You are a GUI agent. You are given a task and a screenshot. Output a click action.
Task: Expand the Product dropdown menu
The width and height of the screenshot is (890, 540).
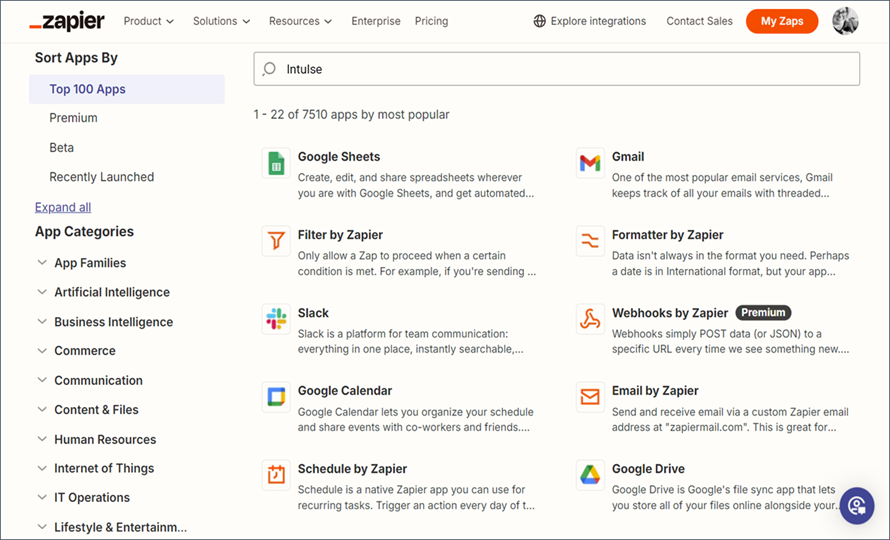click(148, 21)
